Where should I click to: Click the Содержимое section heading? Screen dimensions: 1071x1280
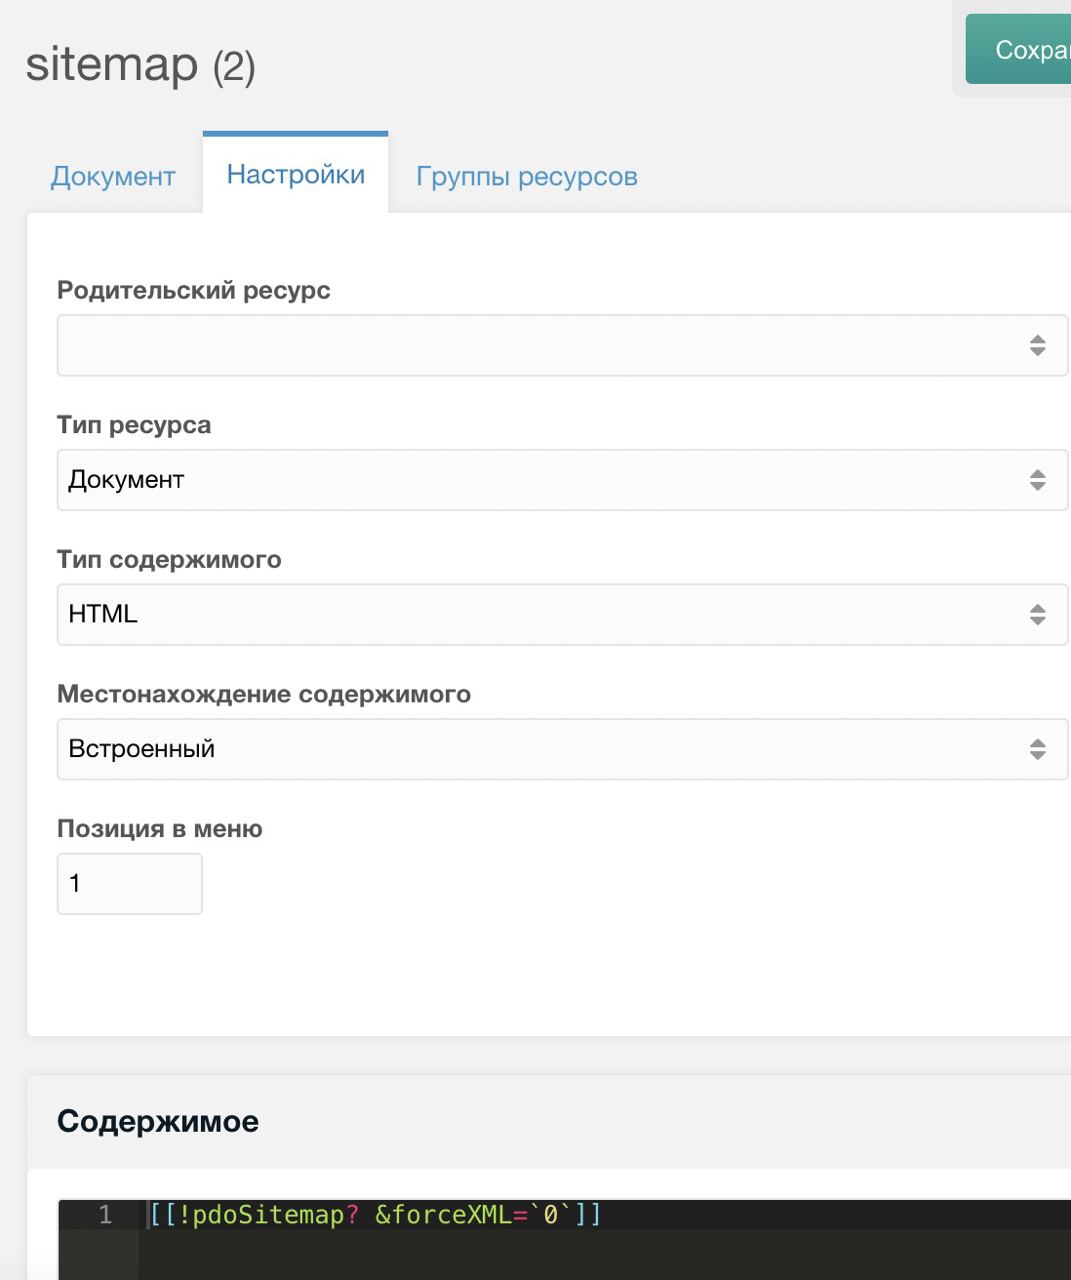(x=158, y=1121)
